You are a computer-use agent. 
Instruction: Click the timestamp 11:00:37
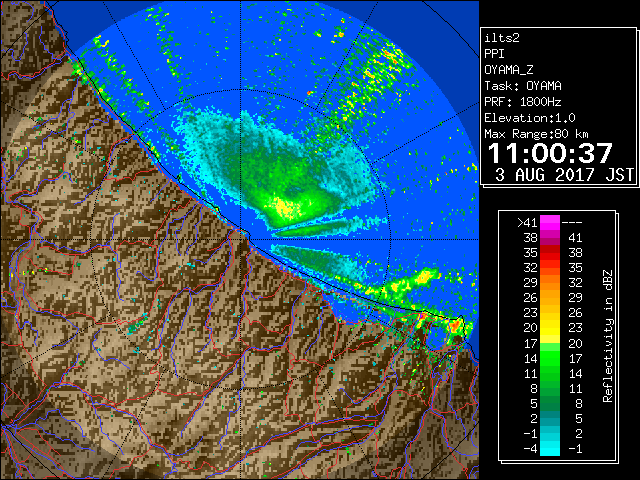(x=550, y=153)
